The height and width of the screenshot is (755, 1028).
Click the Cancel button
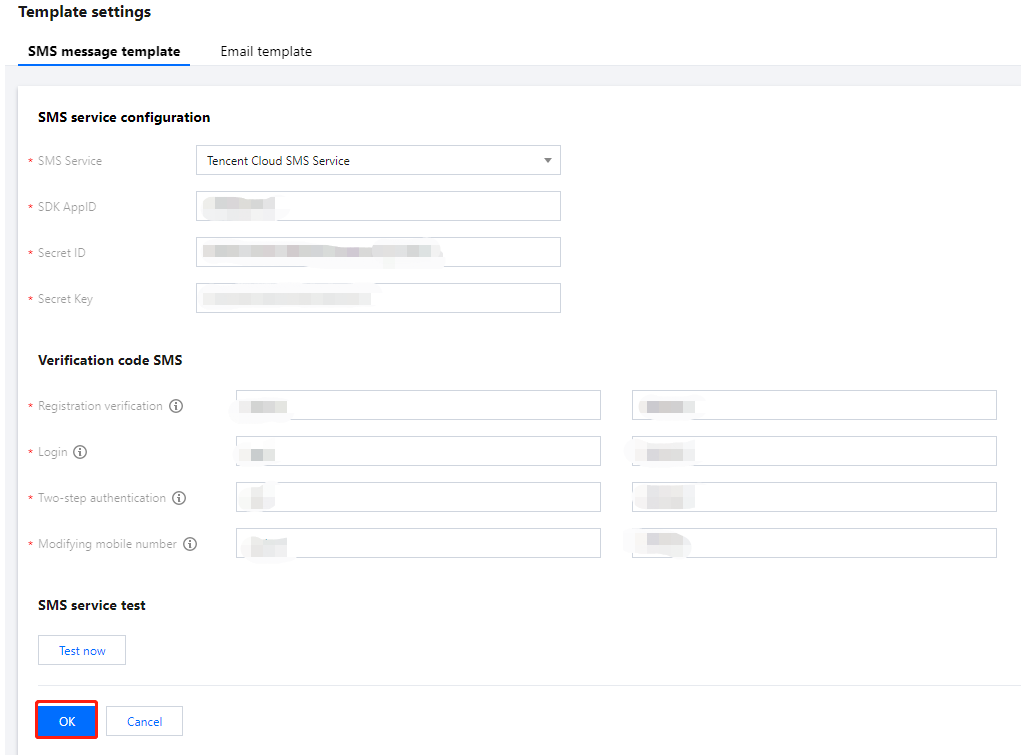tap(144, 721)
